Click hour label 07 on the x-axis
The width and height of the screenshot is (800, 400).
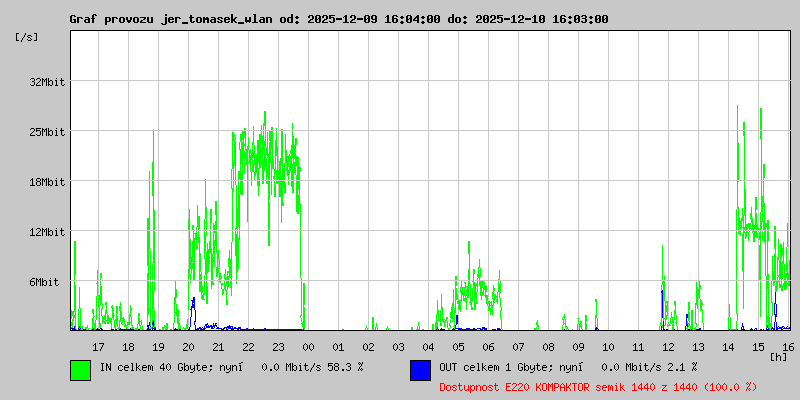point(518,347)
